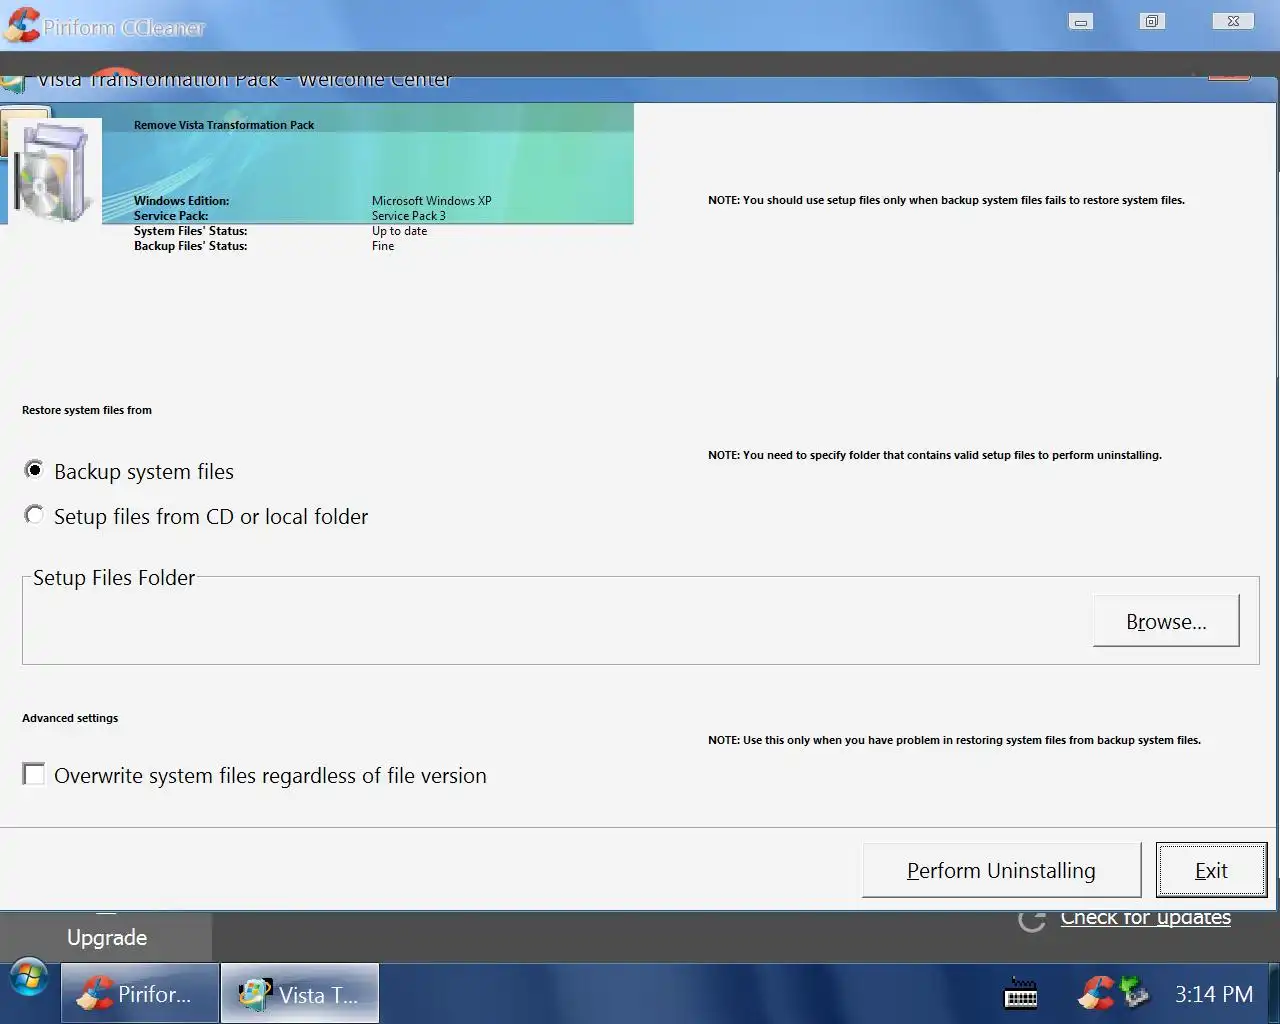1280x1024 pixels.
Task: Click the Service Pack 3 value
Action: [x=409, y=215]
